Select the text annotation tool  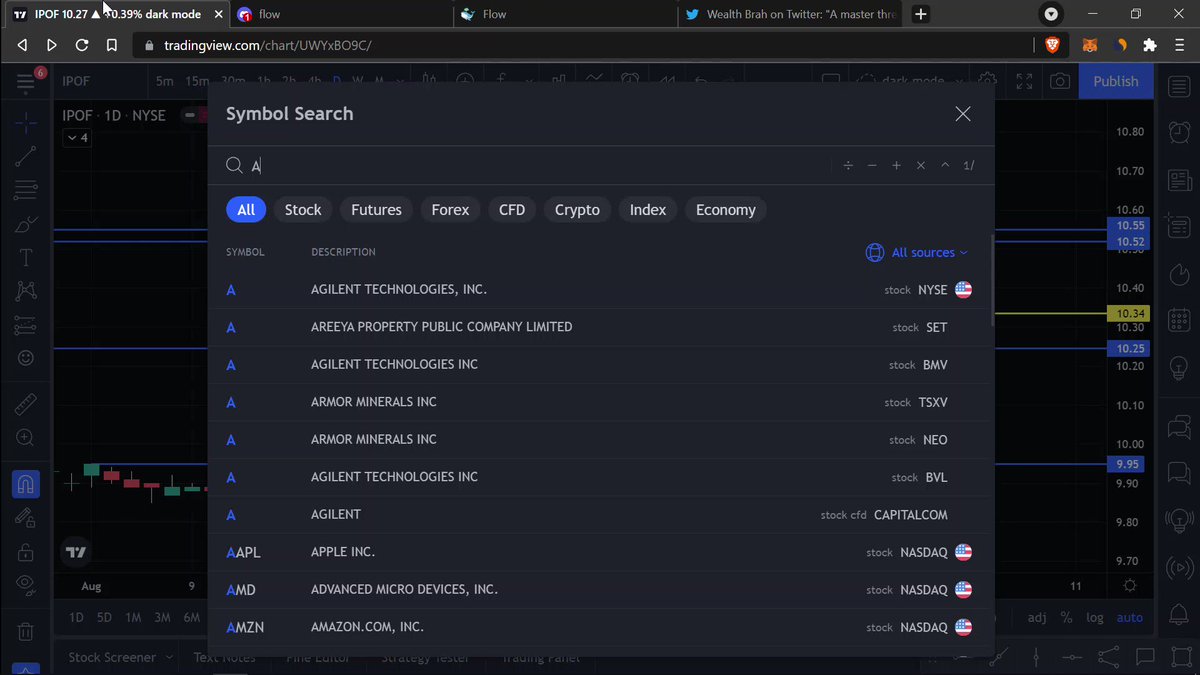pyautogui.click(x=26, y=257)
